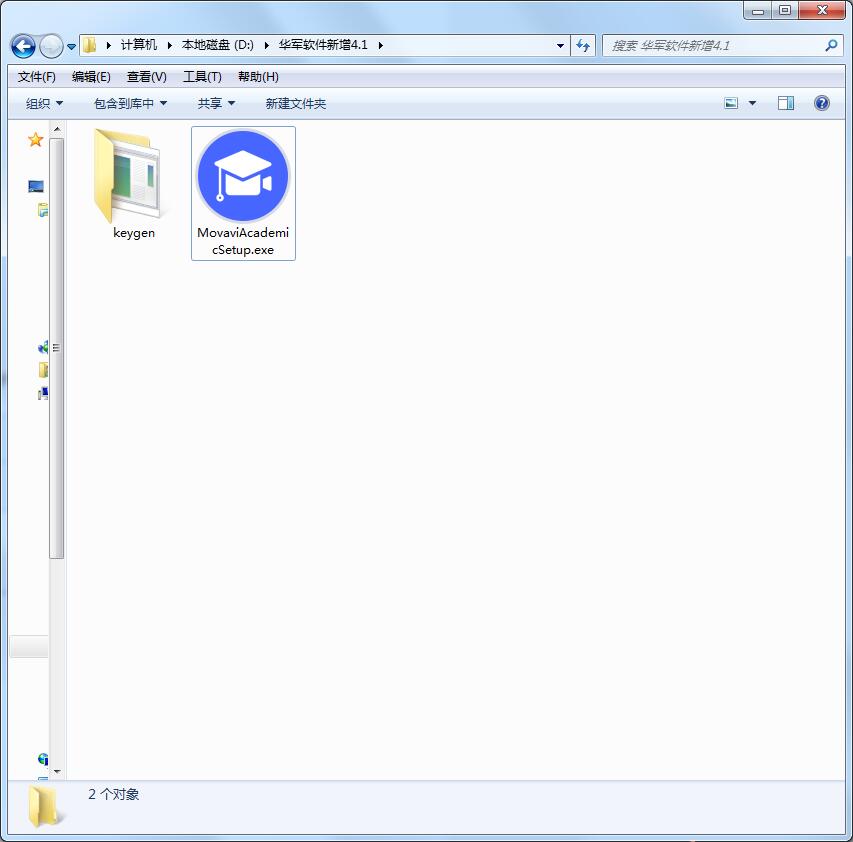Screen dimensions: 853x842
Task: Click the navigation pane scroll up arrow
Action: pos(57,129)
